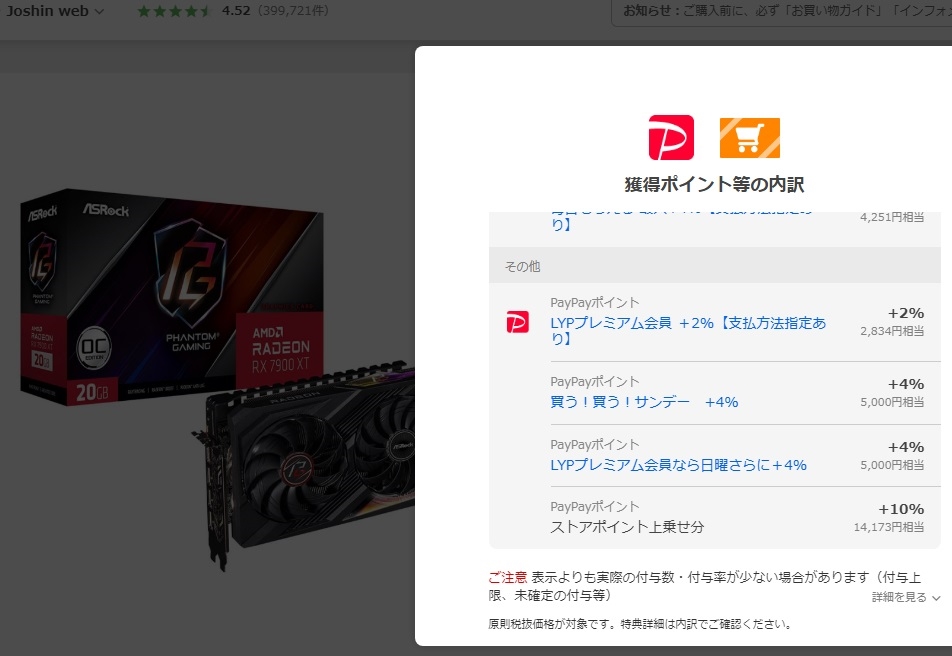Open LYPプレミアム会員なら日曜さらに+4% link
952x656 pixels.
pyautogui.click(x=678, y=465)
